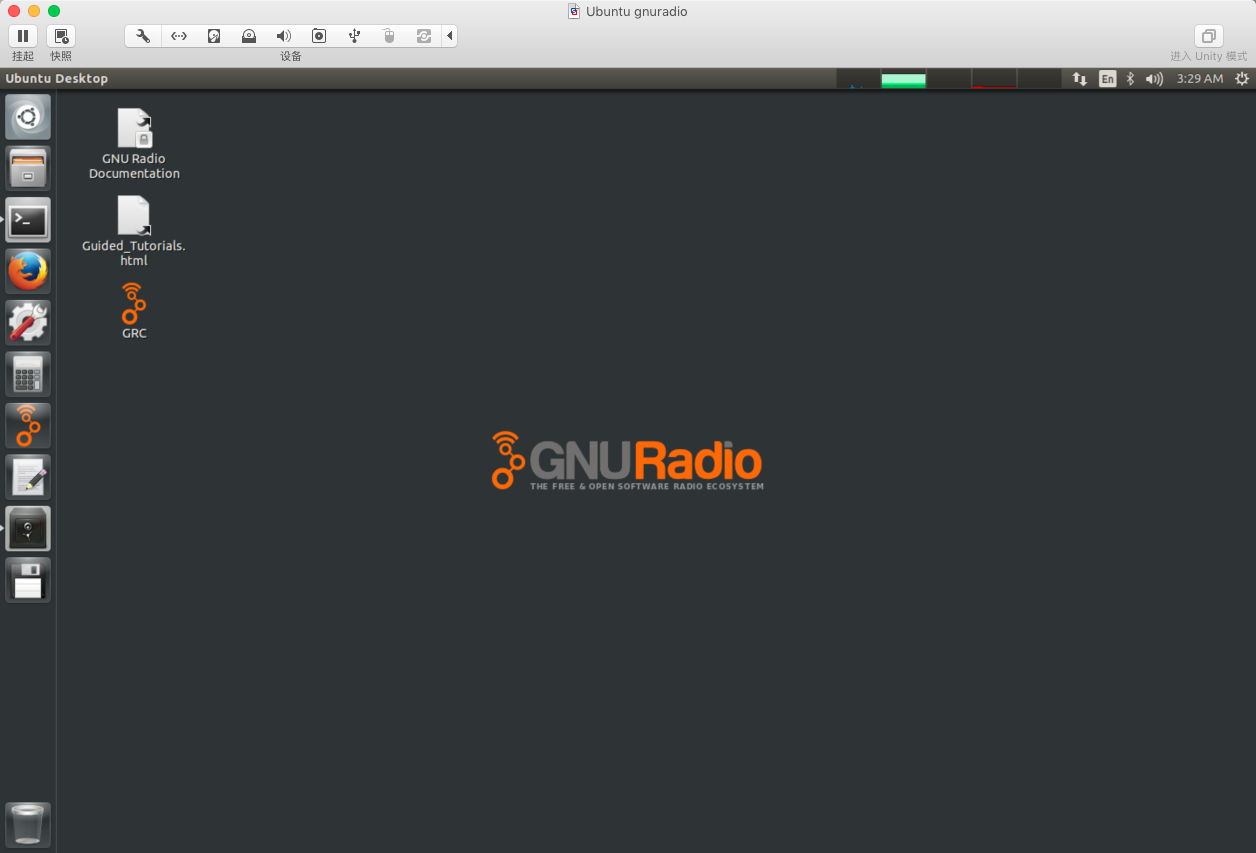
Task: Open the network connections indicator in the panel
Action: (x=1080, y=78)
